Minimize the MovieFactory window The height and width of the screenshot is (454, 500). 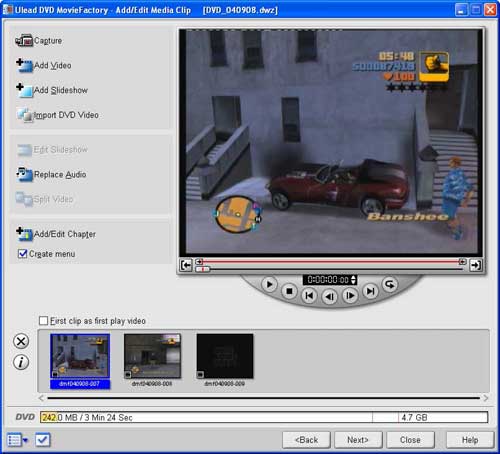click(x=461, y=10)
